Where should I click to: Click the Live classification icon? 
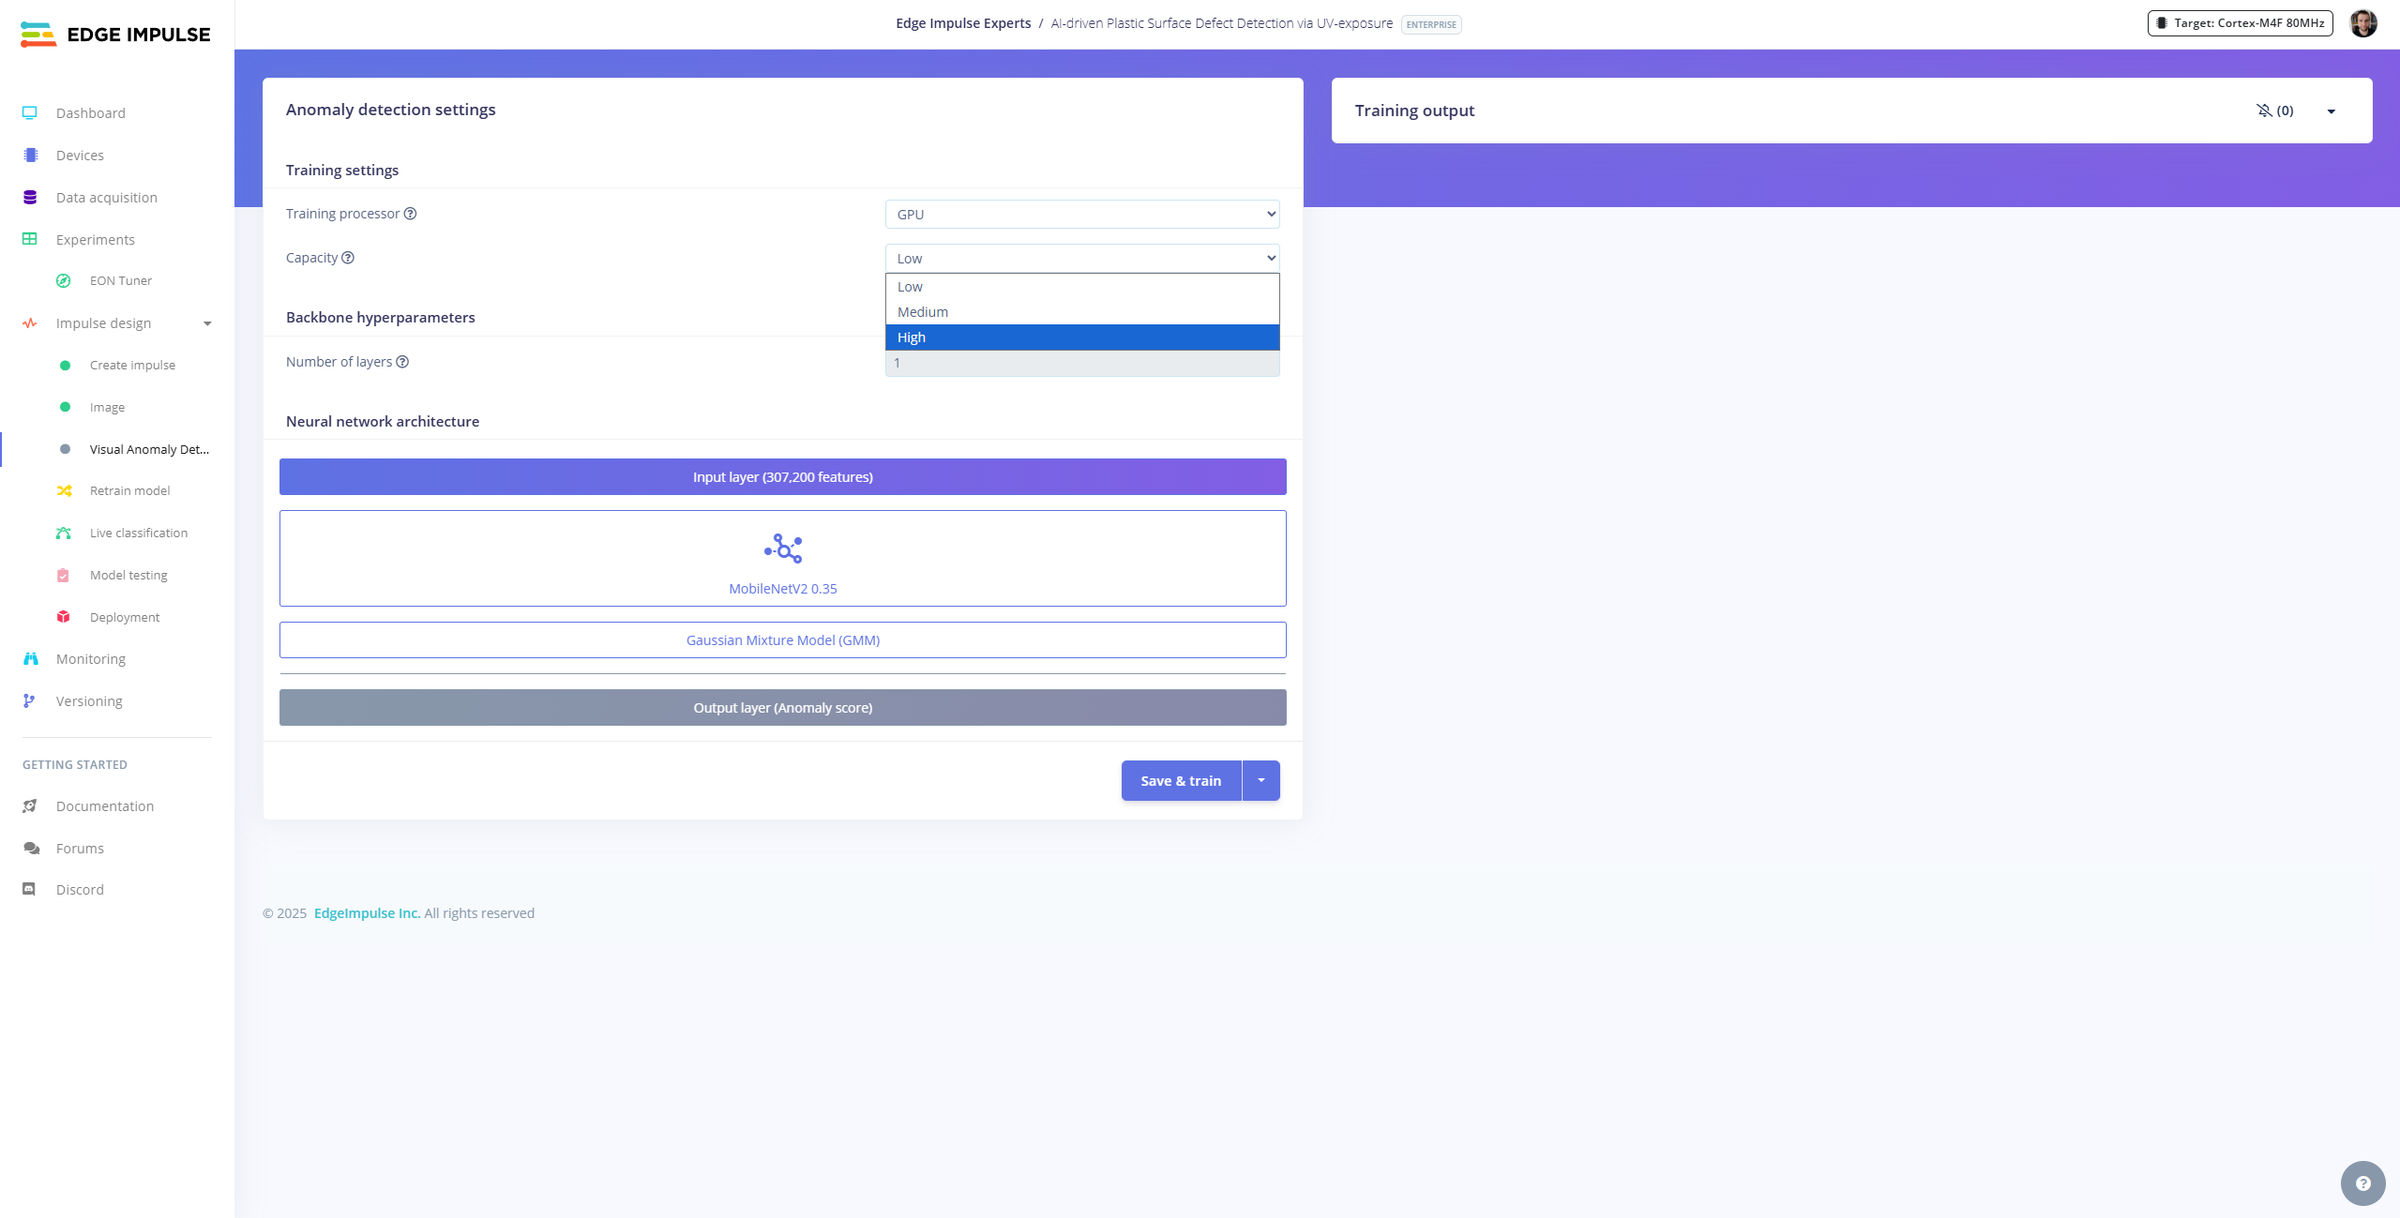(x=64, y=533)
